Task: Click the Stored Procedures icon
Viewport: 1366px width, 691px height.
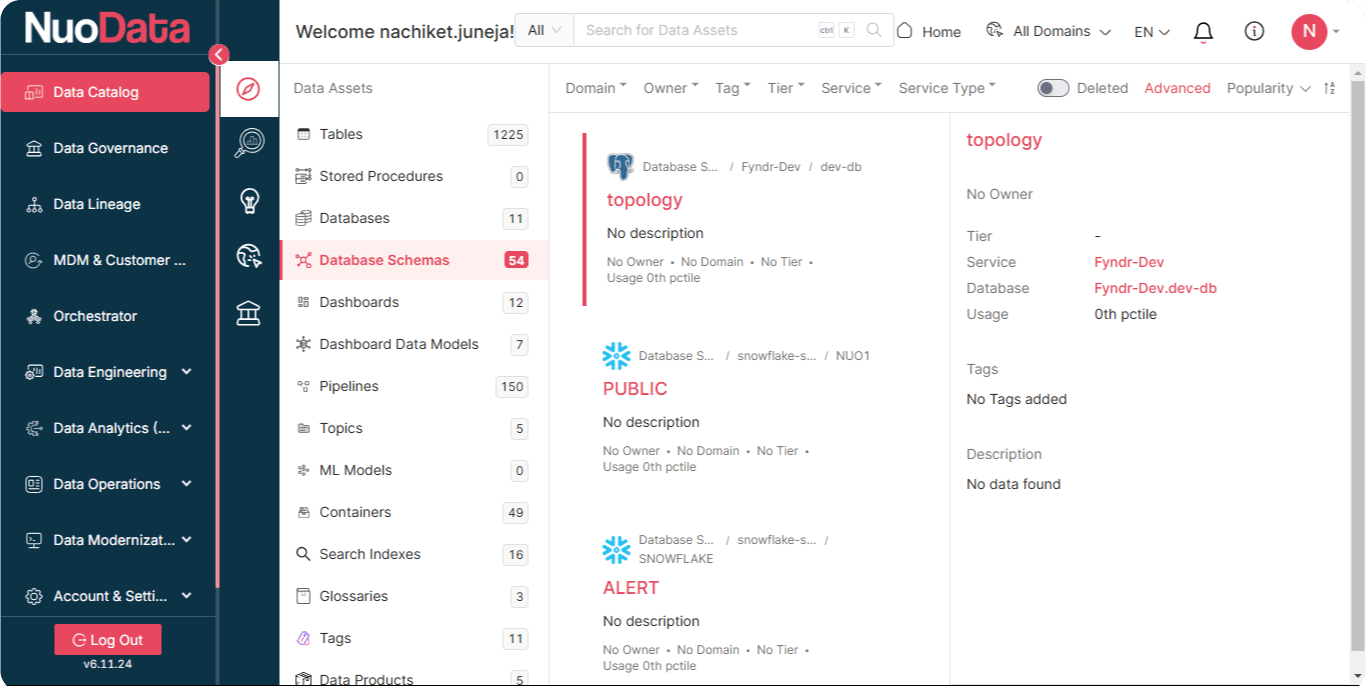Action: click(x=303, y=176)
